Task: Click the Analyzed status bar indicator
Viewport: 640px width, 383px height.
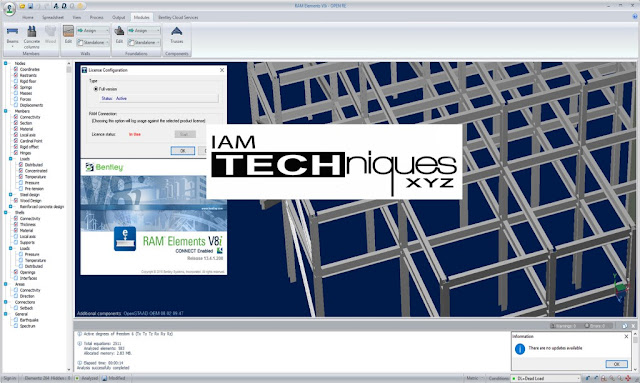Action: tap(87, 379)
